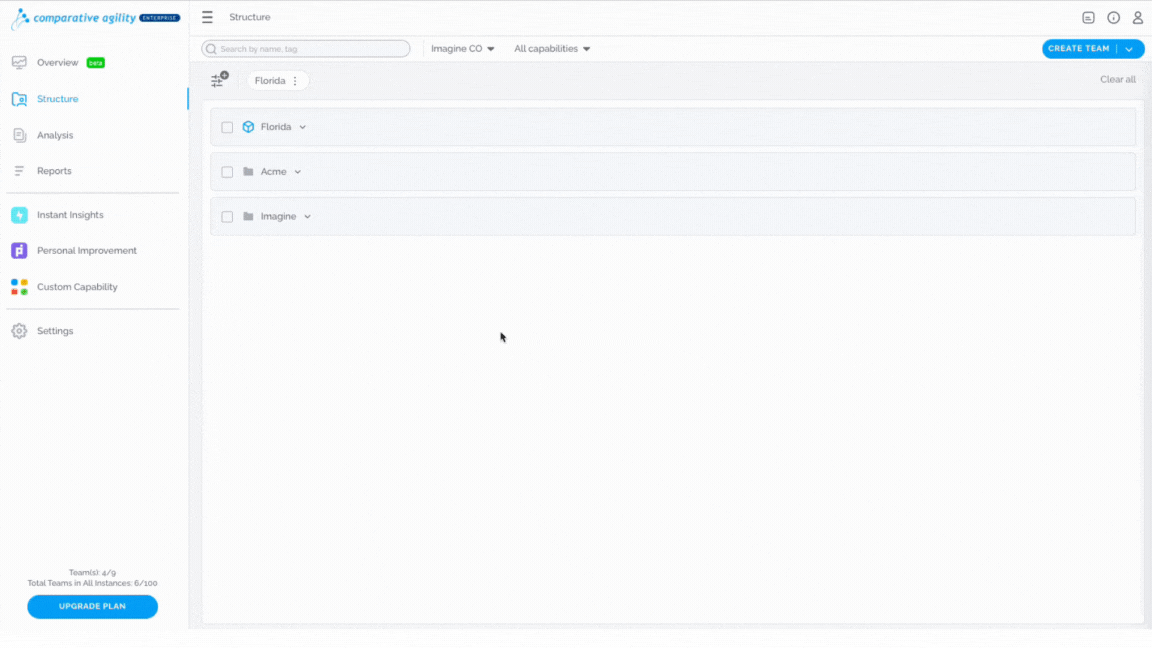Click the Personal Improvement purple icon
This screenshot has height=648, width=1152.
(x=19, y=251)
